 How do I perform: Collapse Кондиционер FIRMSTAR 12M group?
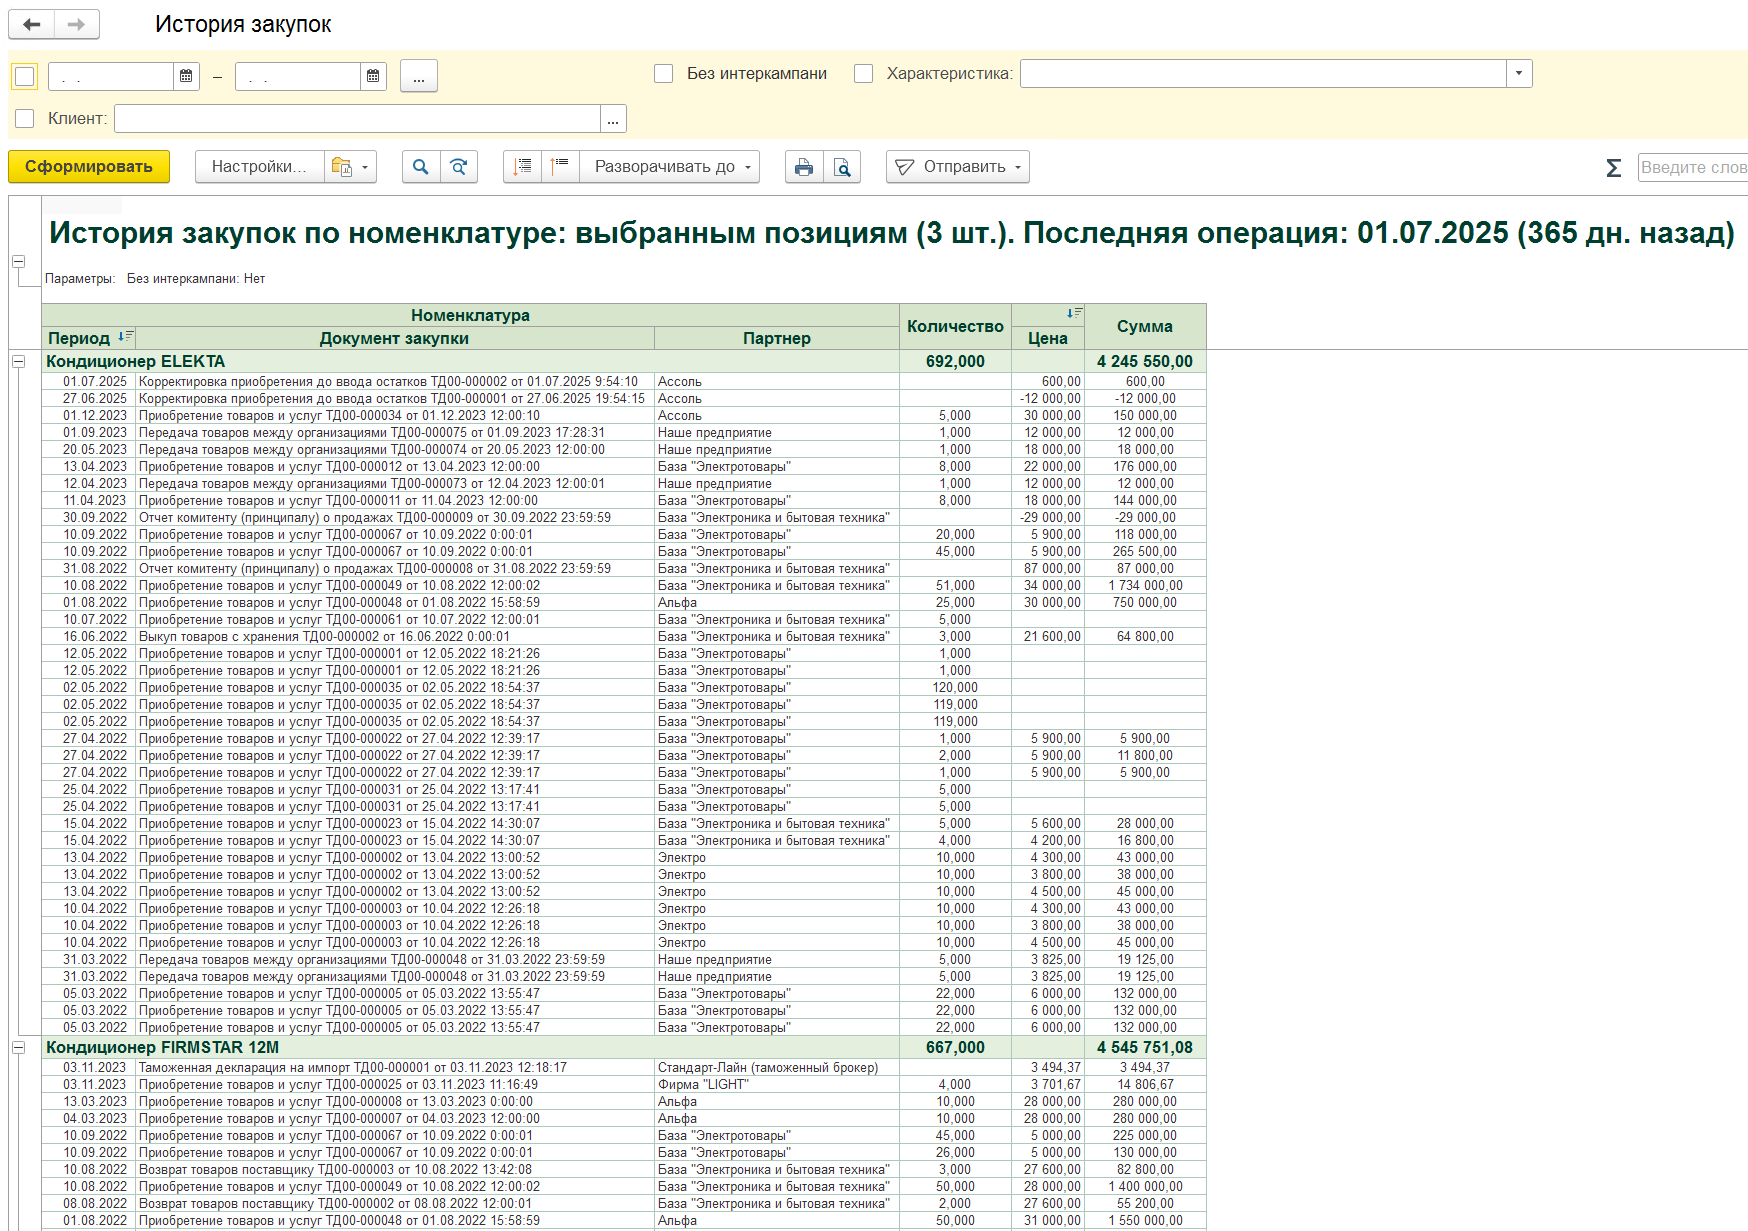click(18, 1047)
